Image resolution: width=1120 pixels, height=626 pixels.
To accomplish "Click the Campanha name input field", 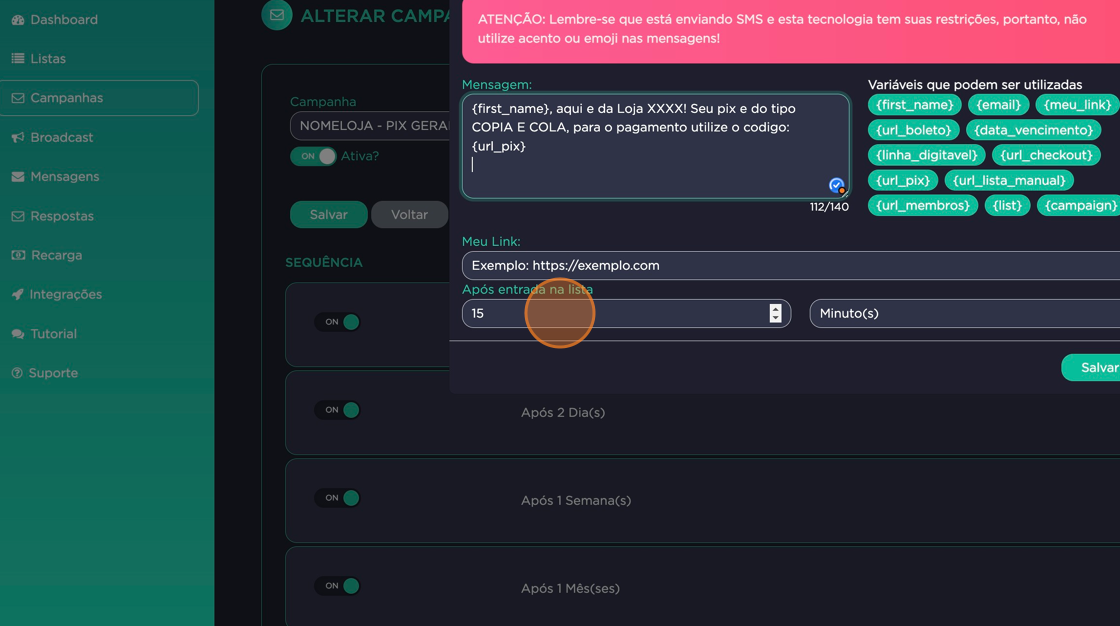I will (x=370, y=126).
